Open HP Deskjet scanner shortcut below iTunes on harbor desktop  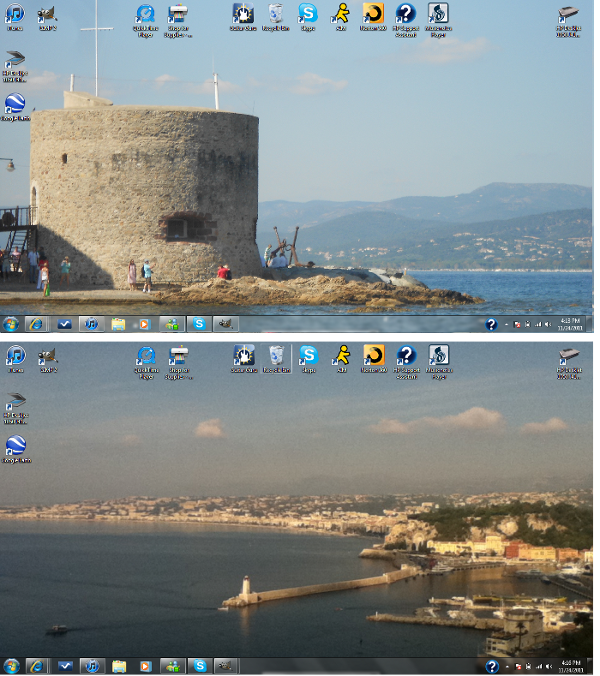point(16,408)
